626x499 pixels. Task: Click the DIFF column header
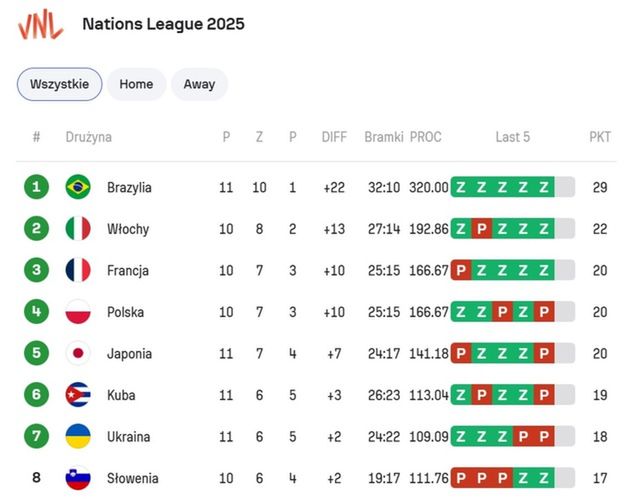click(334, 137)
